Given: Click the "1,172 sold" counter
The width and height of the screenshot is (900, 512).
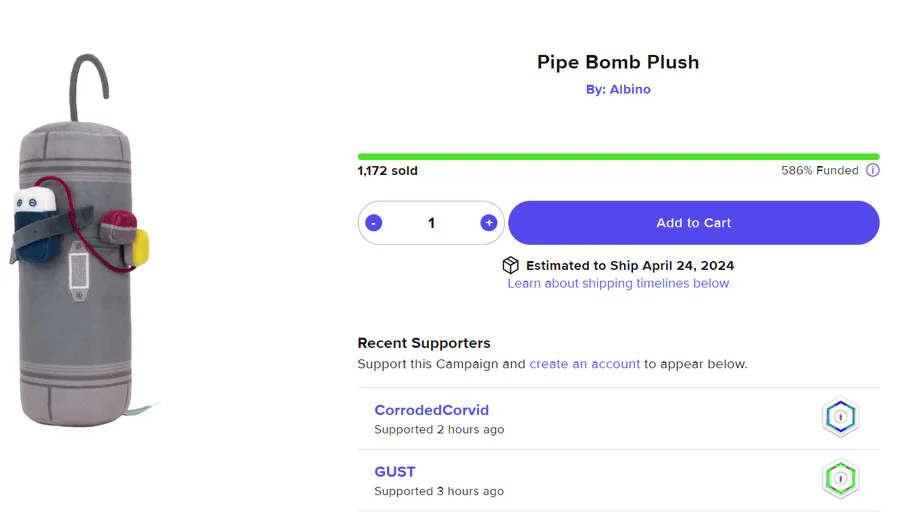Looking at the screenshot, I should pyautogui.click(x=388, y=171).
